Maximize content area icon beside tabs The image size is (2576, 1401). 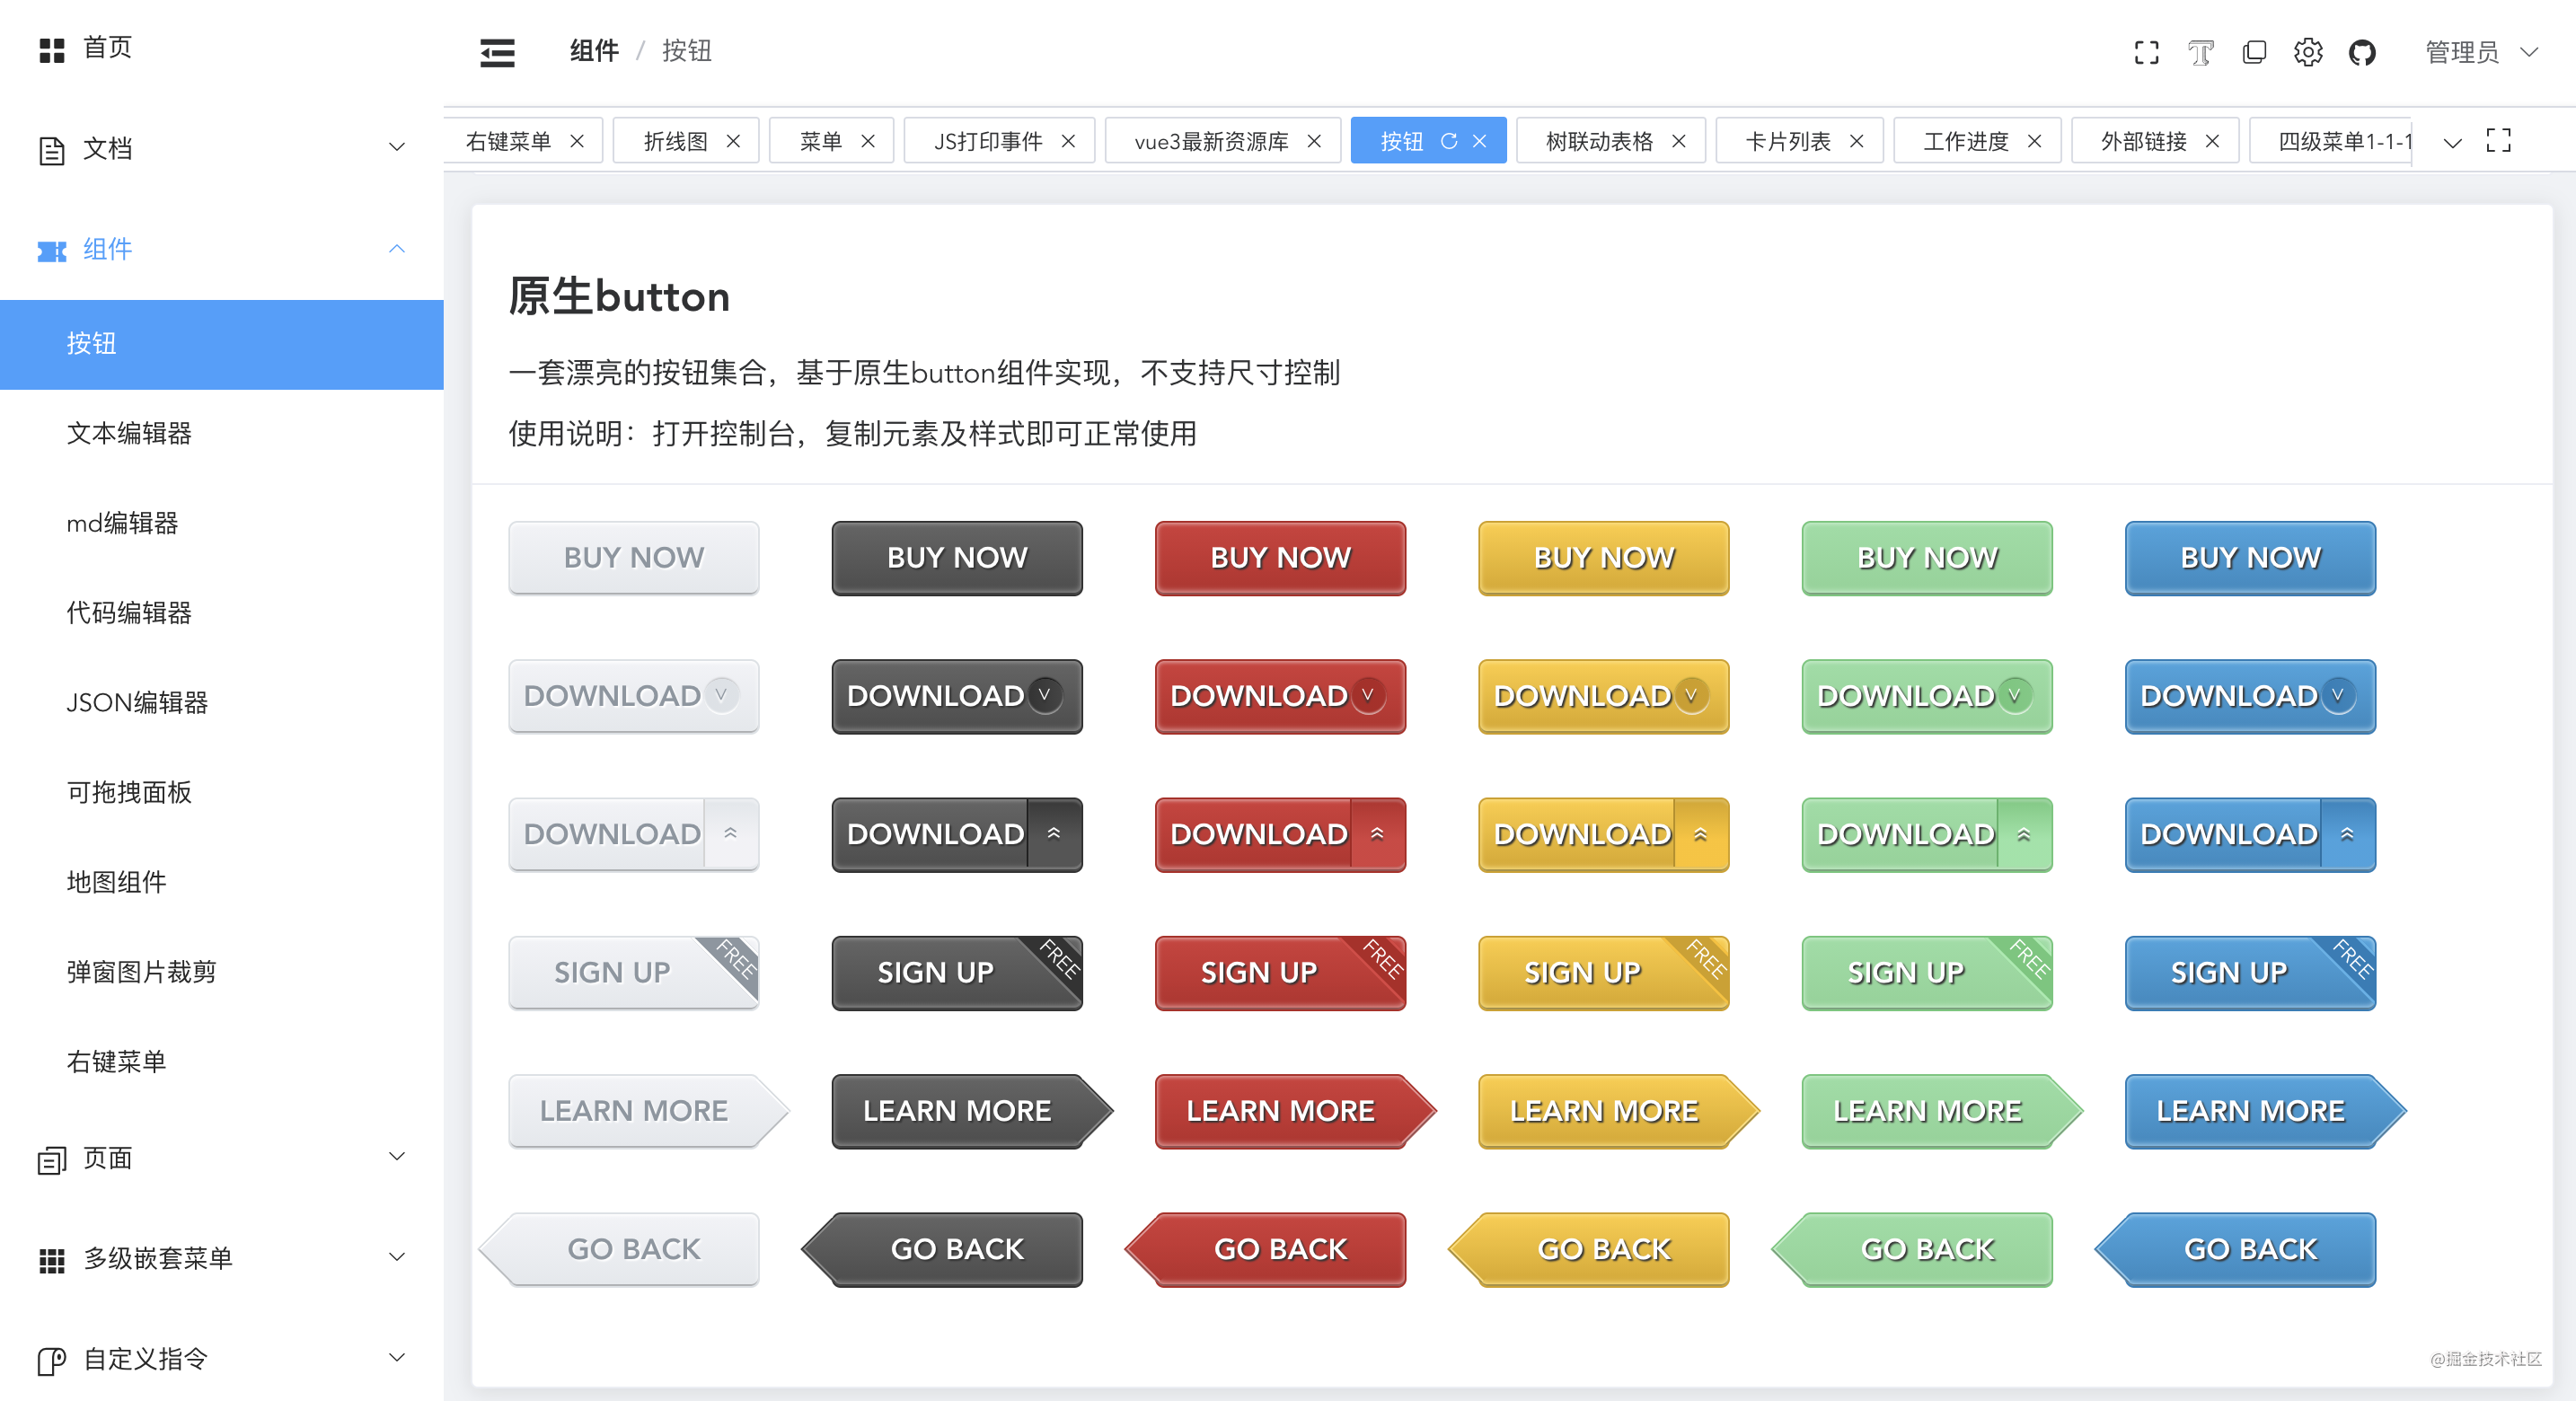coord(2498,141)
